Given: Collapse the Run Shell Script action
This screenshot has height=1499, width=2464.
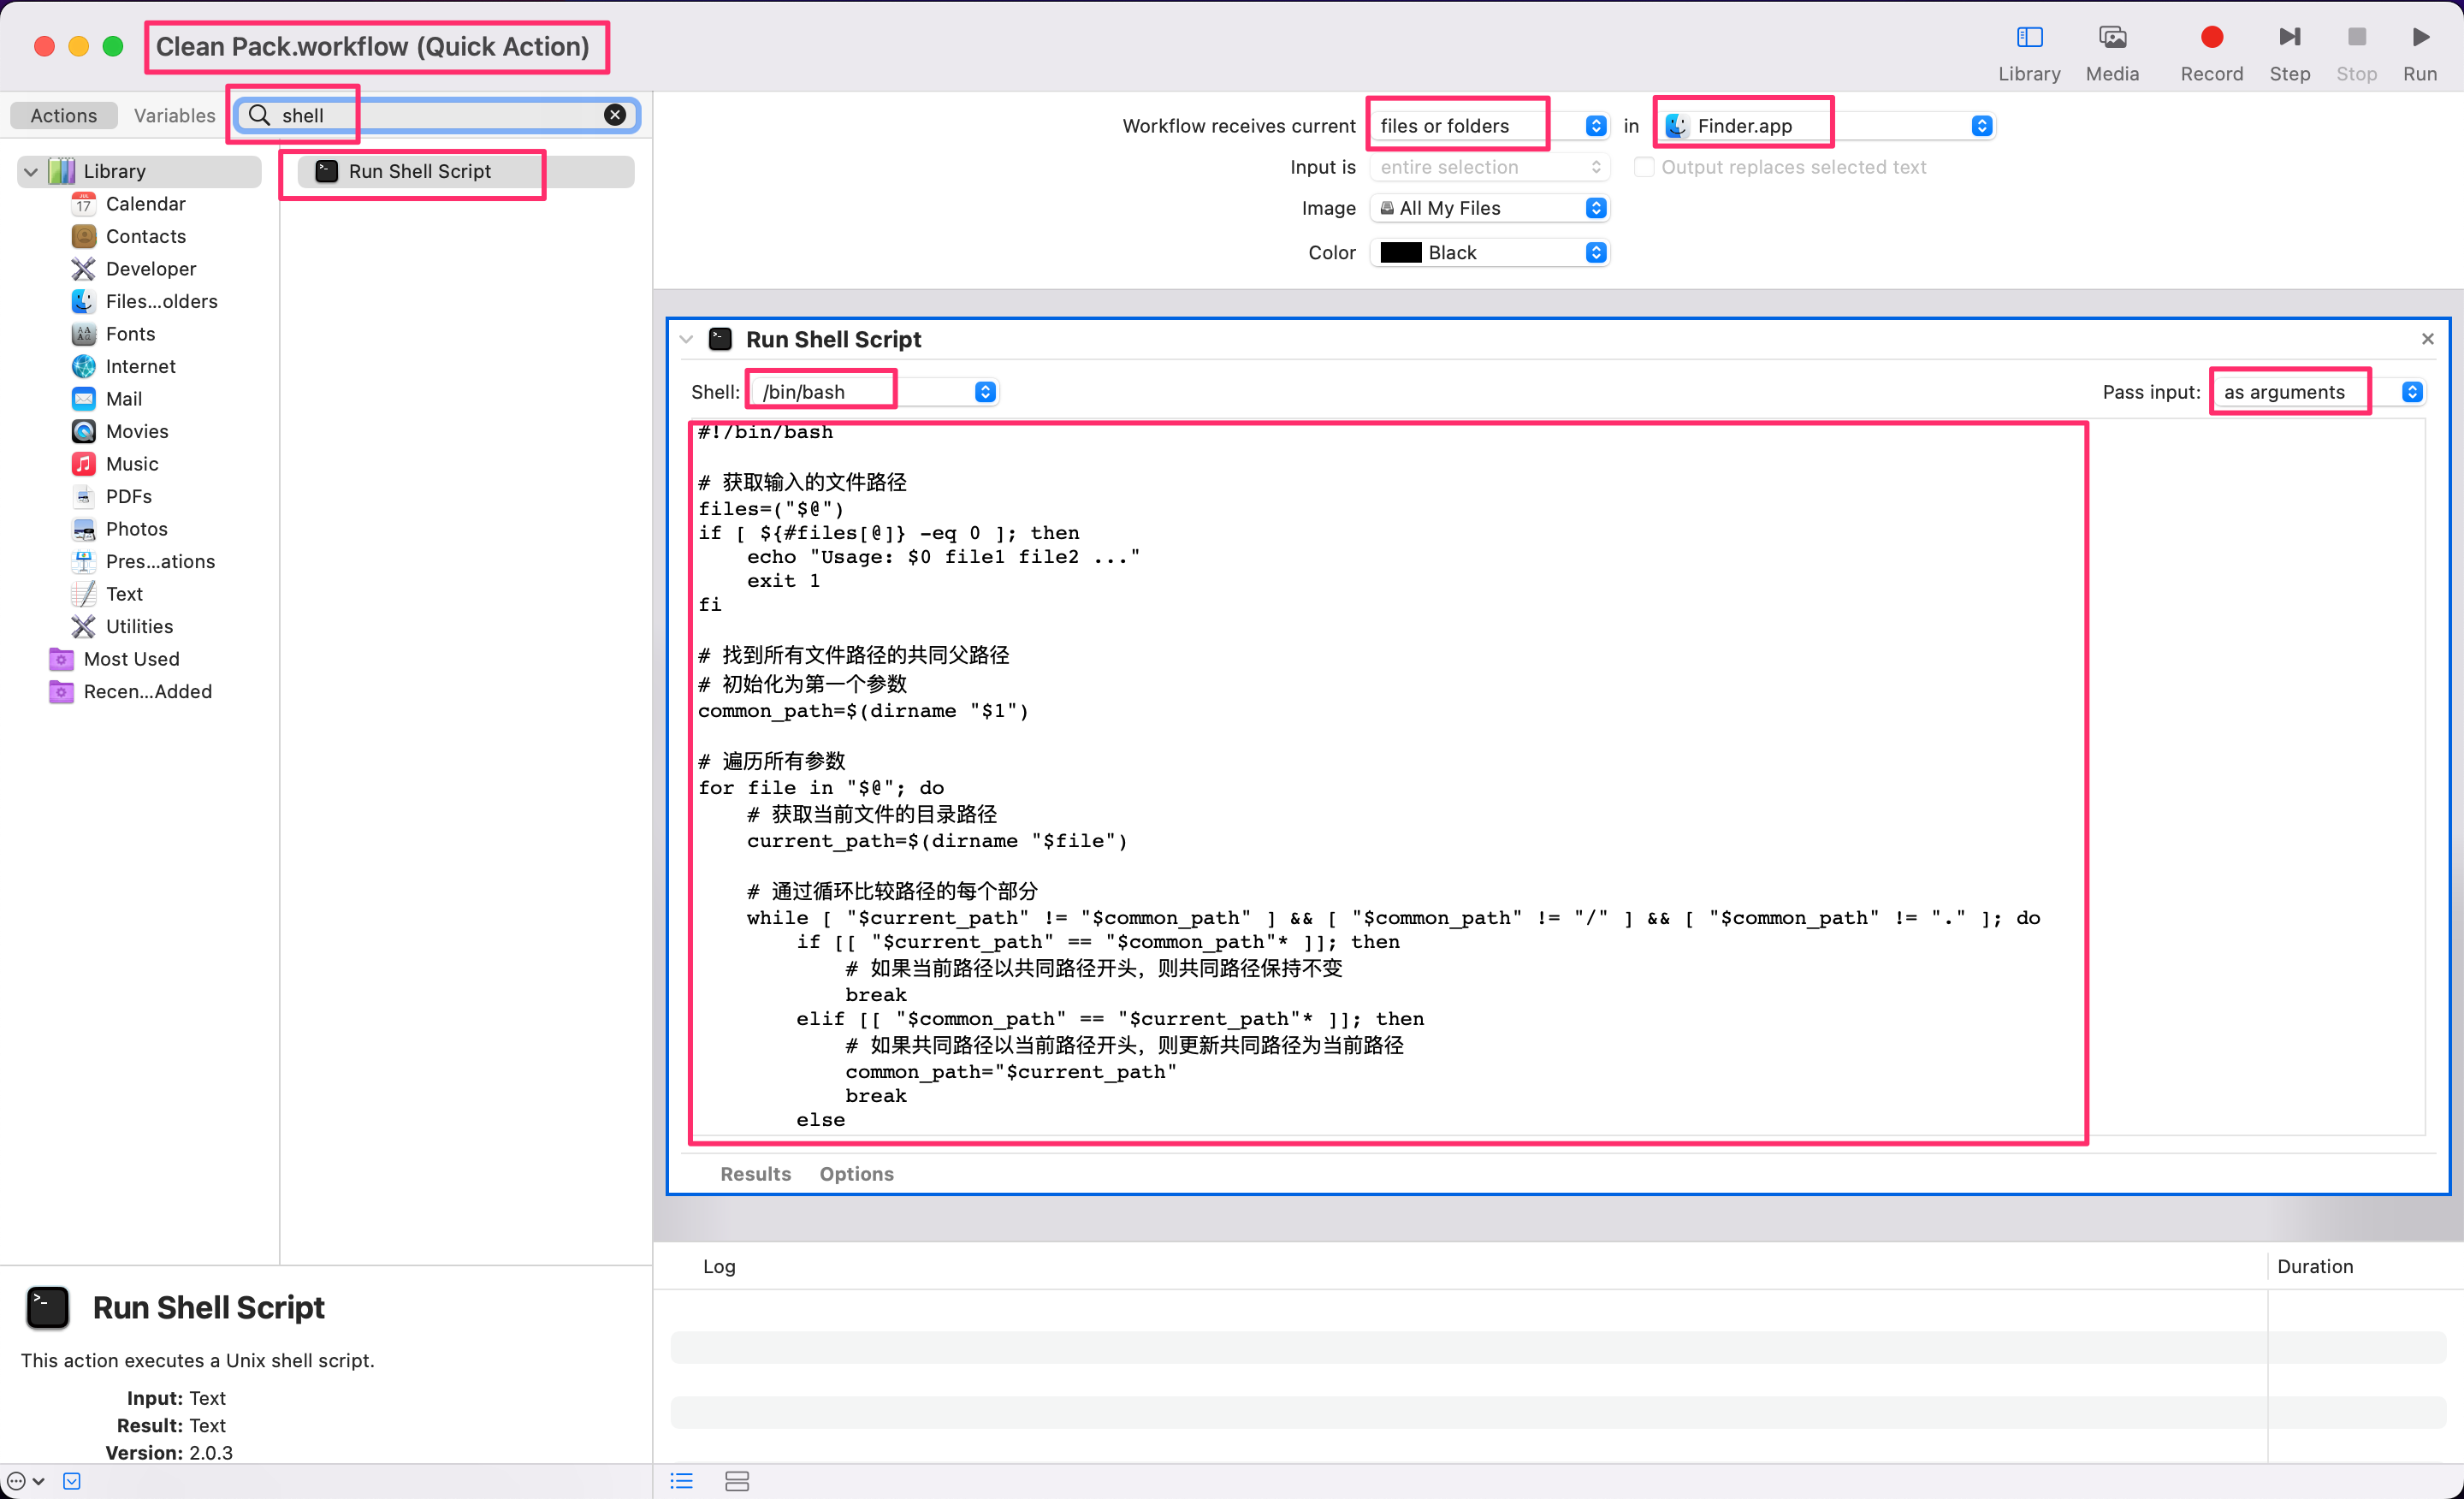Looking at the screenshot, I should tap(686, 340).
